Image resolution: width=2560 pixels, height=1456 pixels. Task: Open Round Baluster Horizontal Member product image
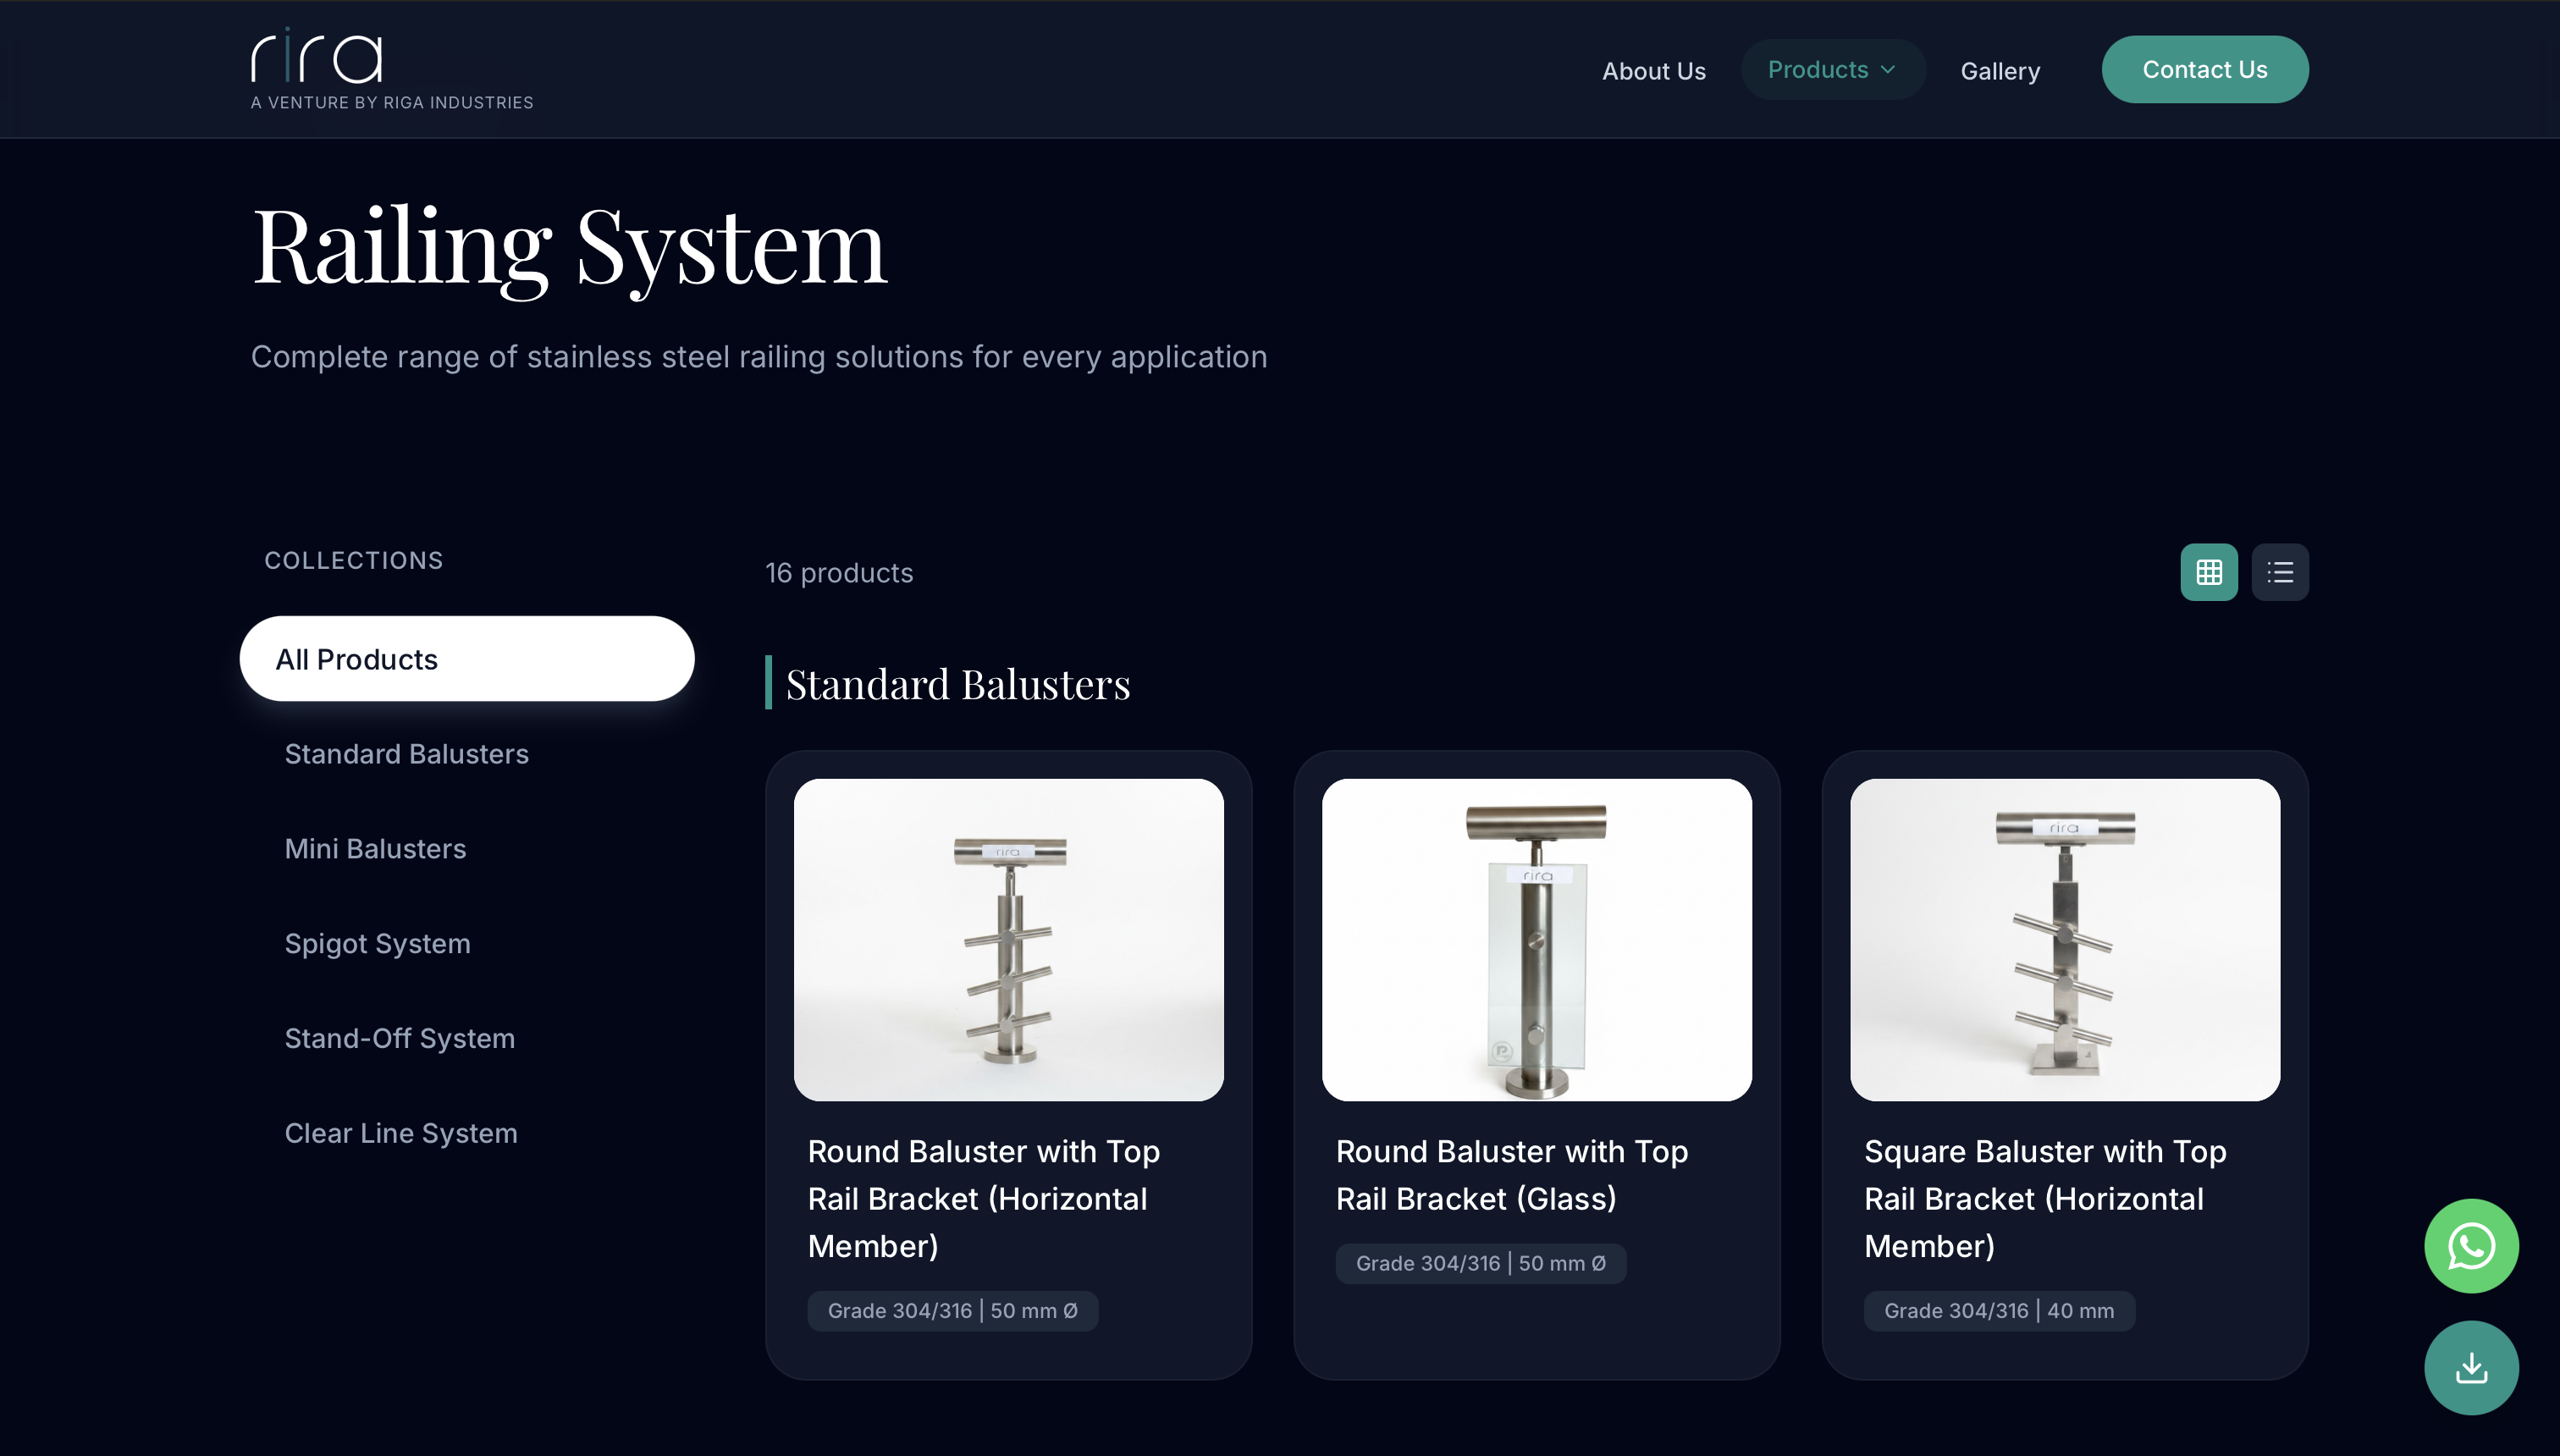(1008, 939)
